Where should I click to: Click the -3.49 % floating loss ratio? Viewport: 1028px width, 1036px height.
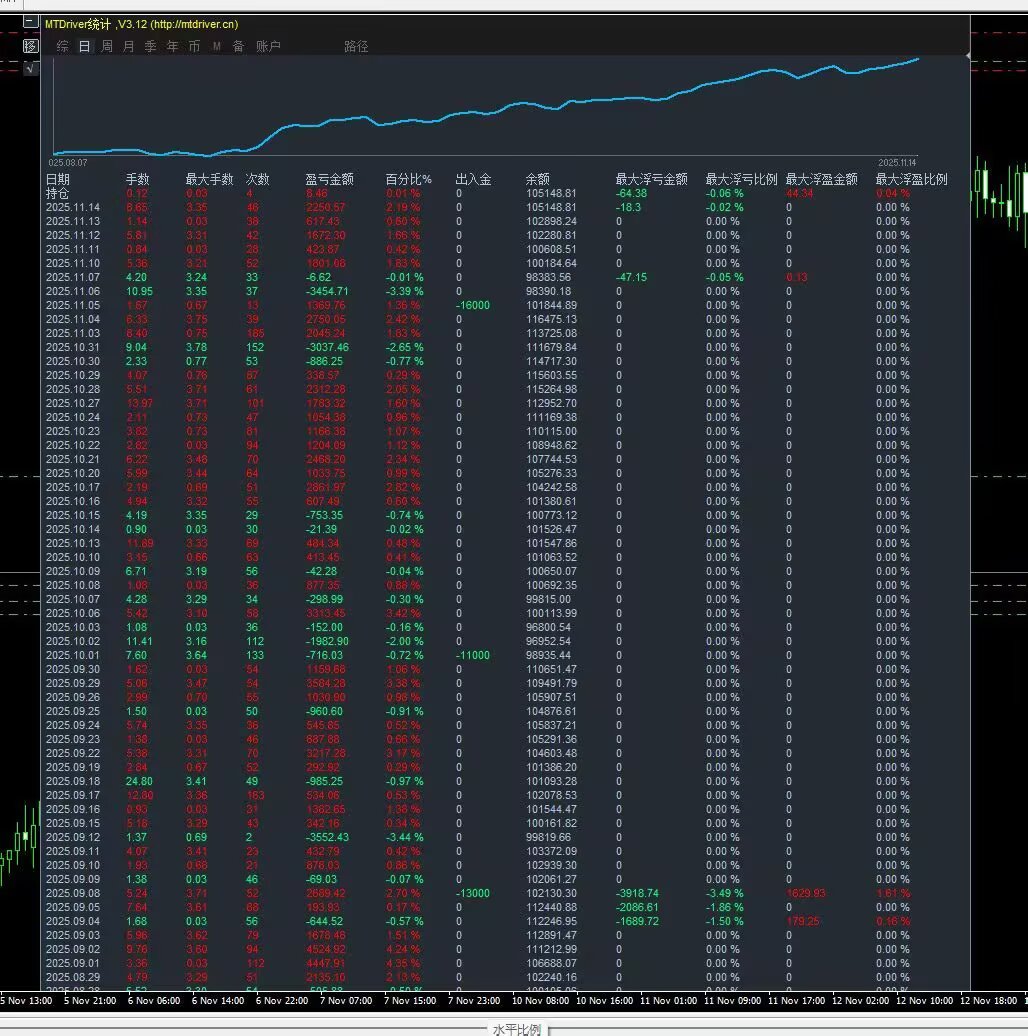point(725,893)
